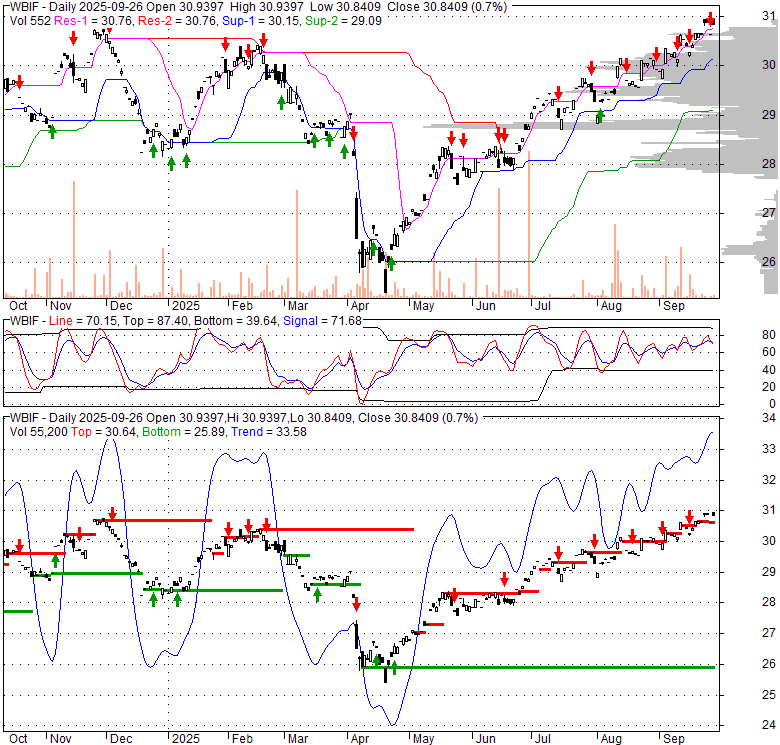
Task: Select the Signal = 71.68 label
Action: (x=322, y=321)
